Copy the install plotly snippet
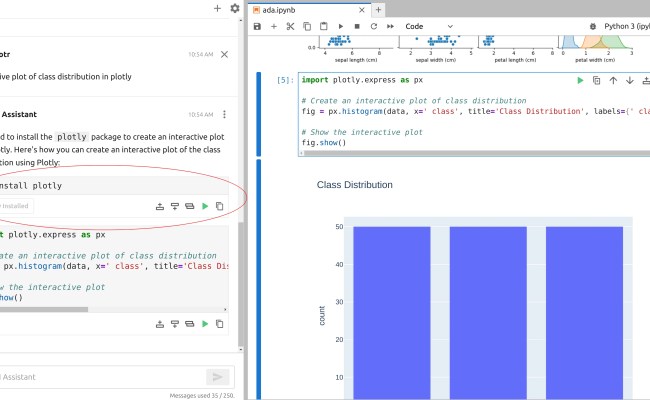Screen dimensions: 650x400 click(220, 206)
